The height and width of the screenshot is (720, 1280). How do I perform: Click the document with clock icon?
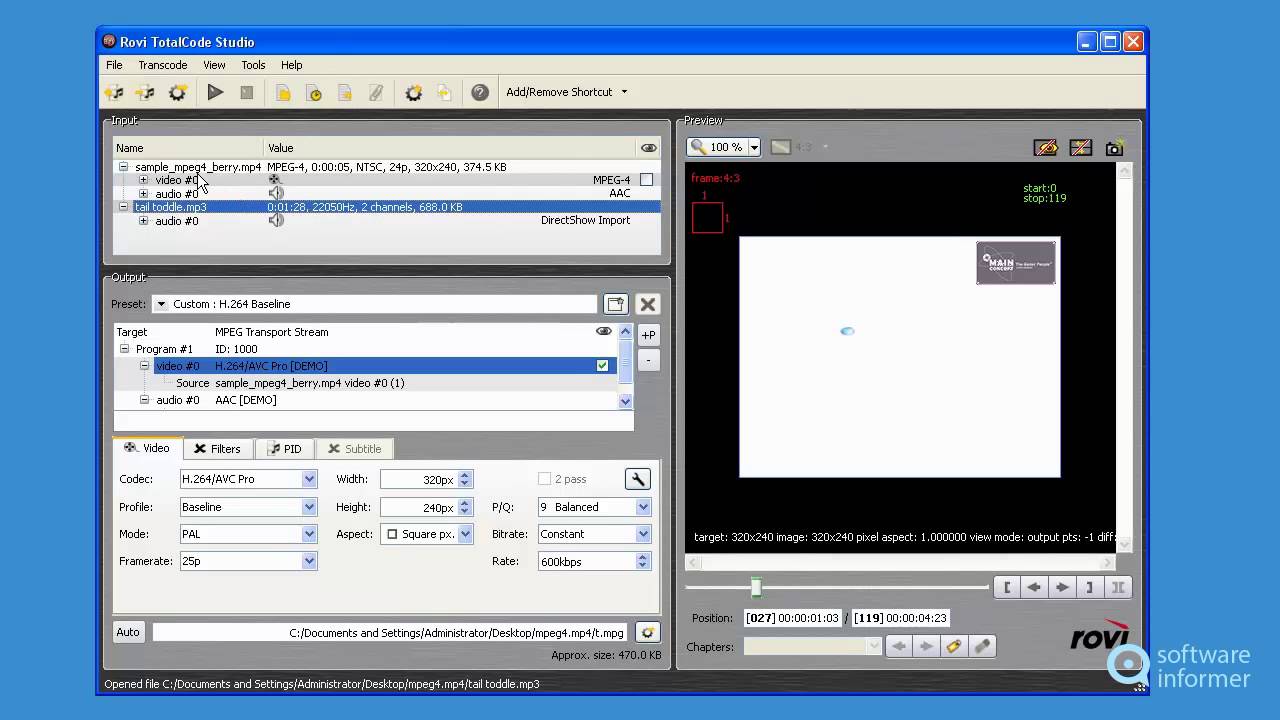(314, 93)
